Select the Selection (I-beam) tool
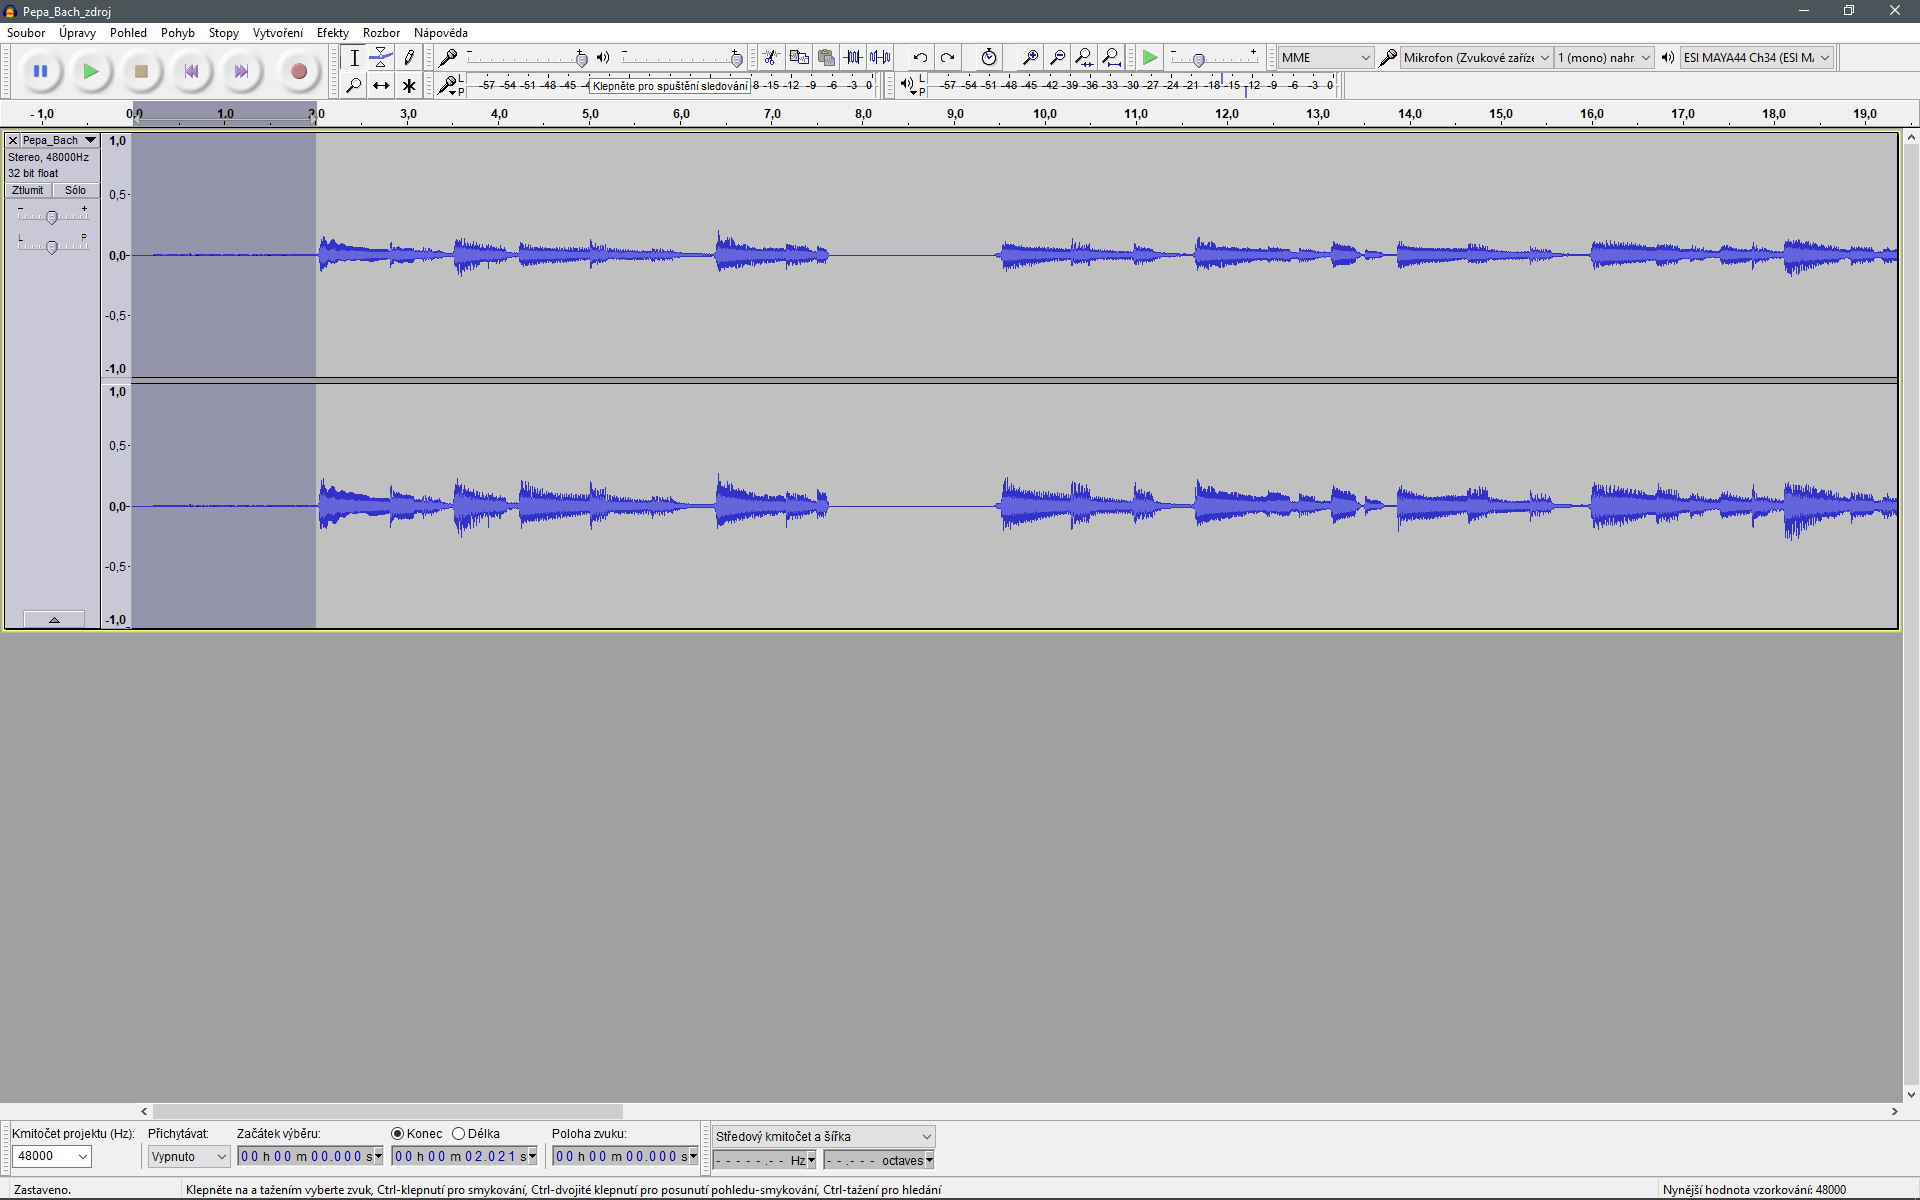The width and height of the screenshot is (1920, 1200). coord(354,58)
